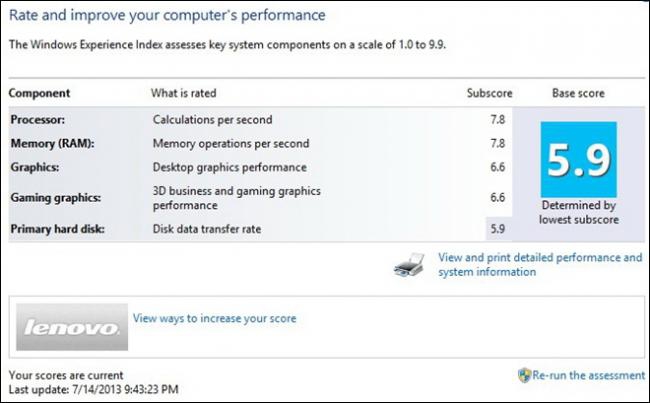The image size is (650, 403).
Task: Click the Lenovo logo
Action: 71,324
